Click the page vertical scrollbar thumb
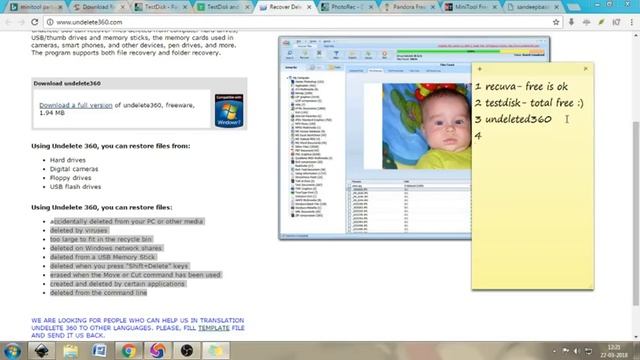The image size is (640, 360). tap(636, 212)
